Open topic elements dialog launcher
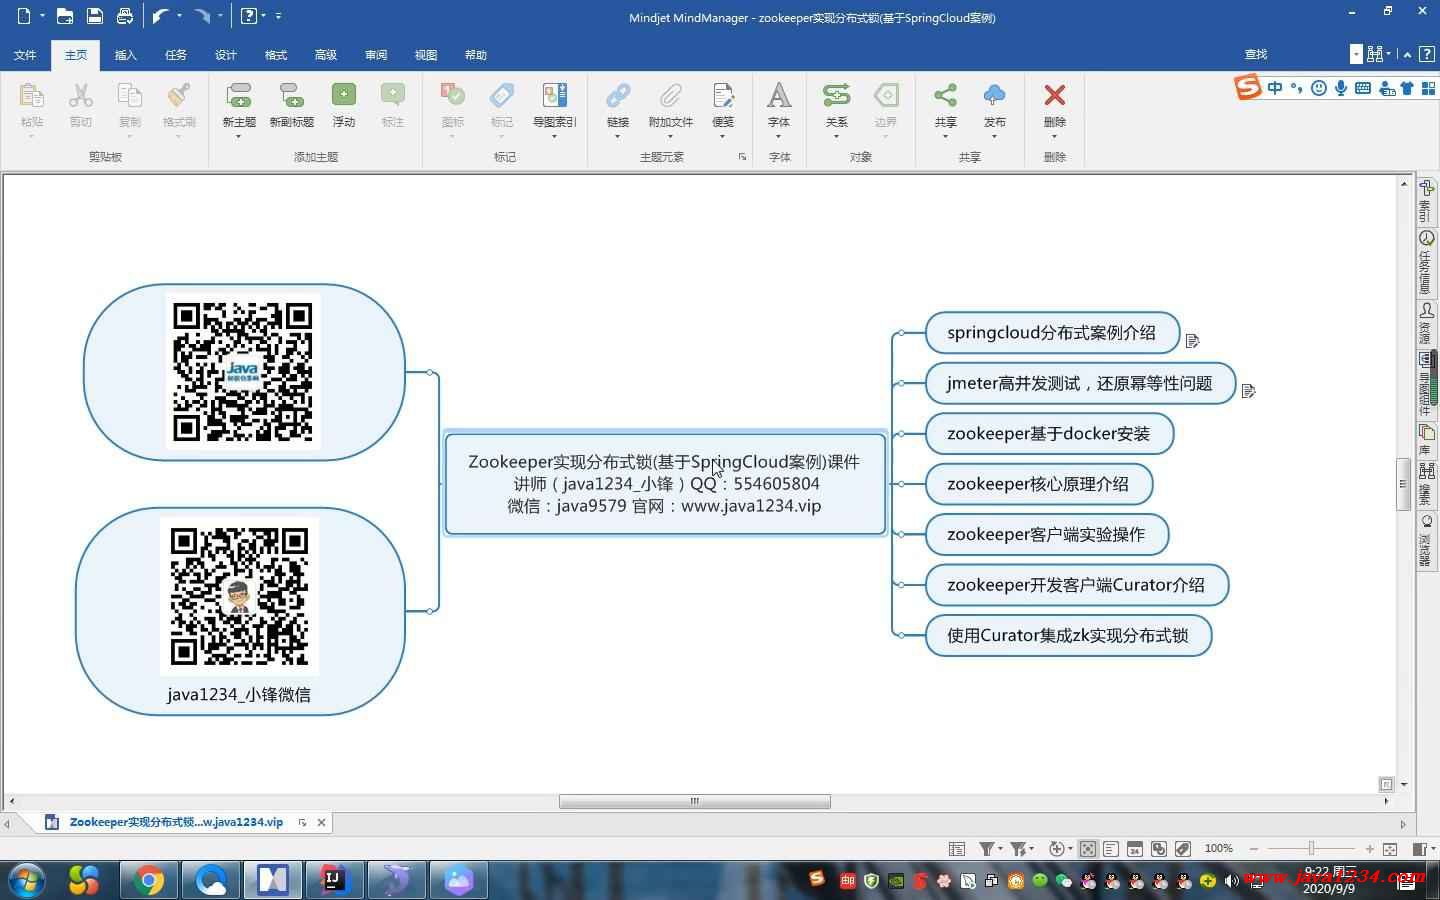Image resolution: width=1440 pixels, height=900 pixels. tap(742, 157)
